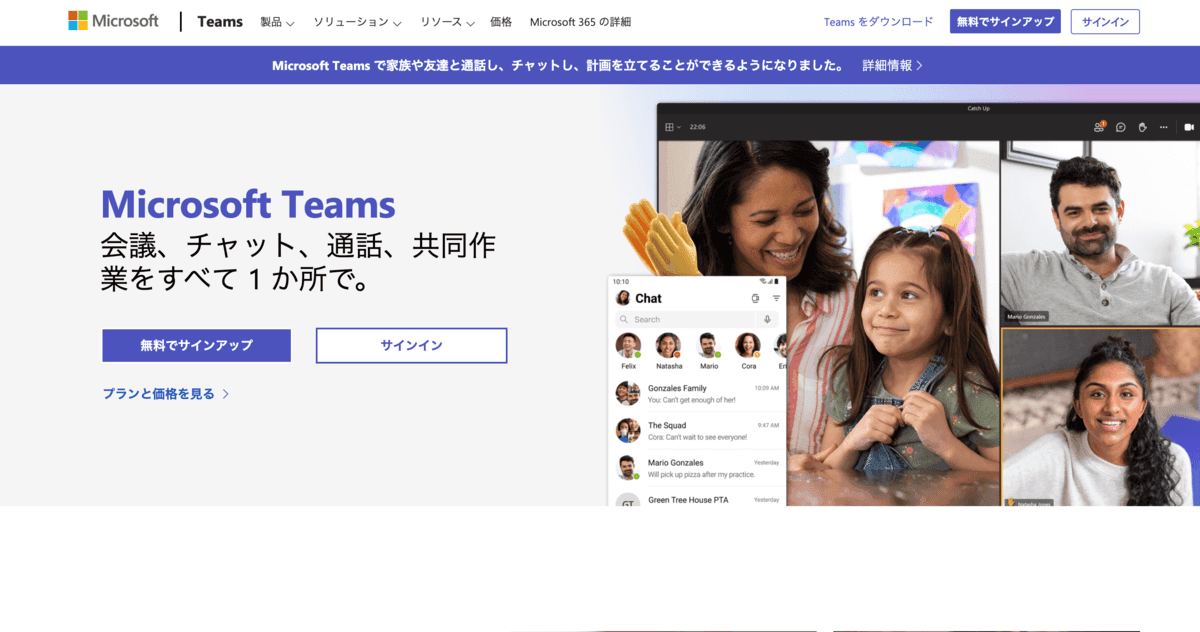Open the ellipsis more-options menu in meeting controls

(x=1162, y=127)
